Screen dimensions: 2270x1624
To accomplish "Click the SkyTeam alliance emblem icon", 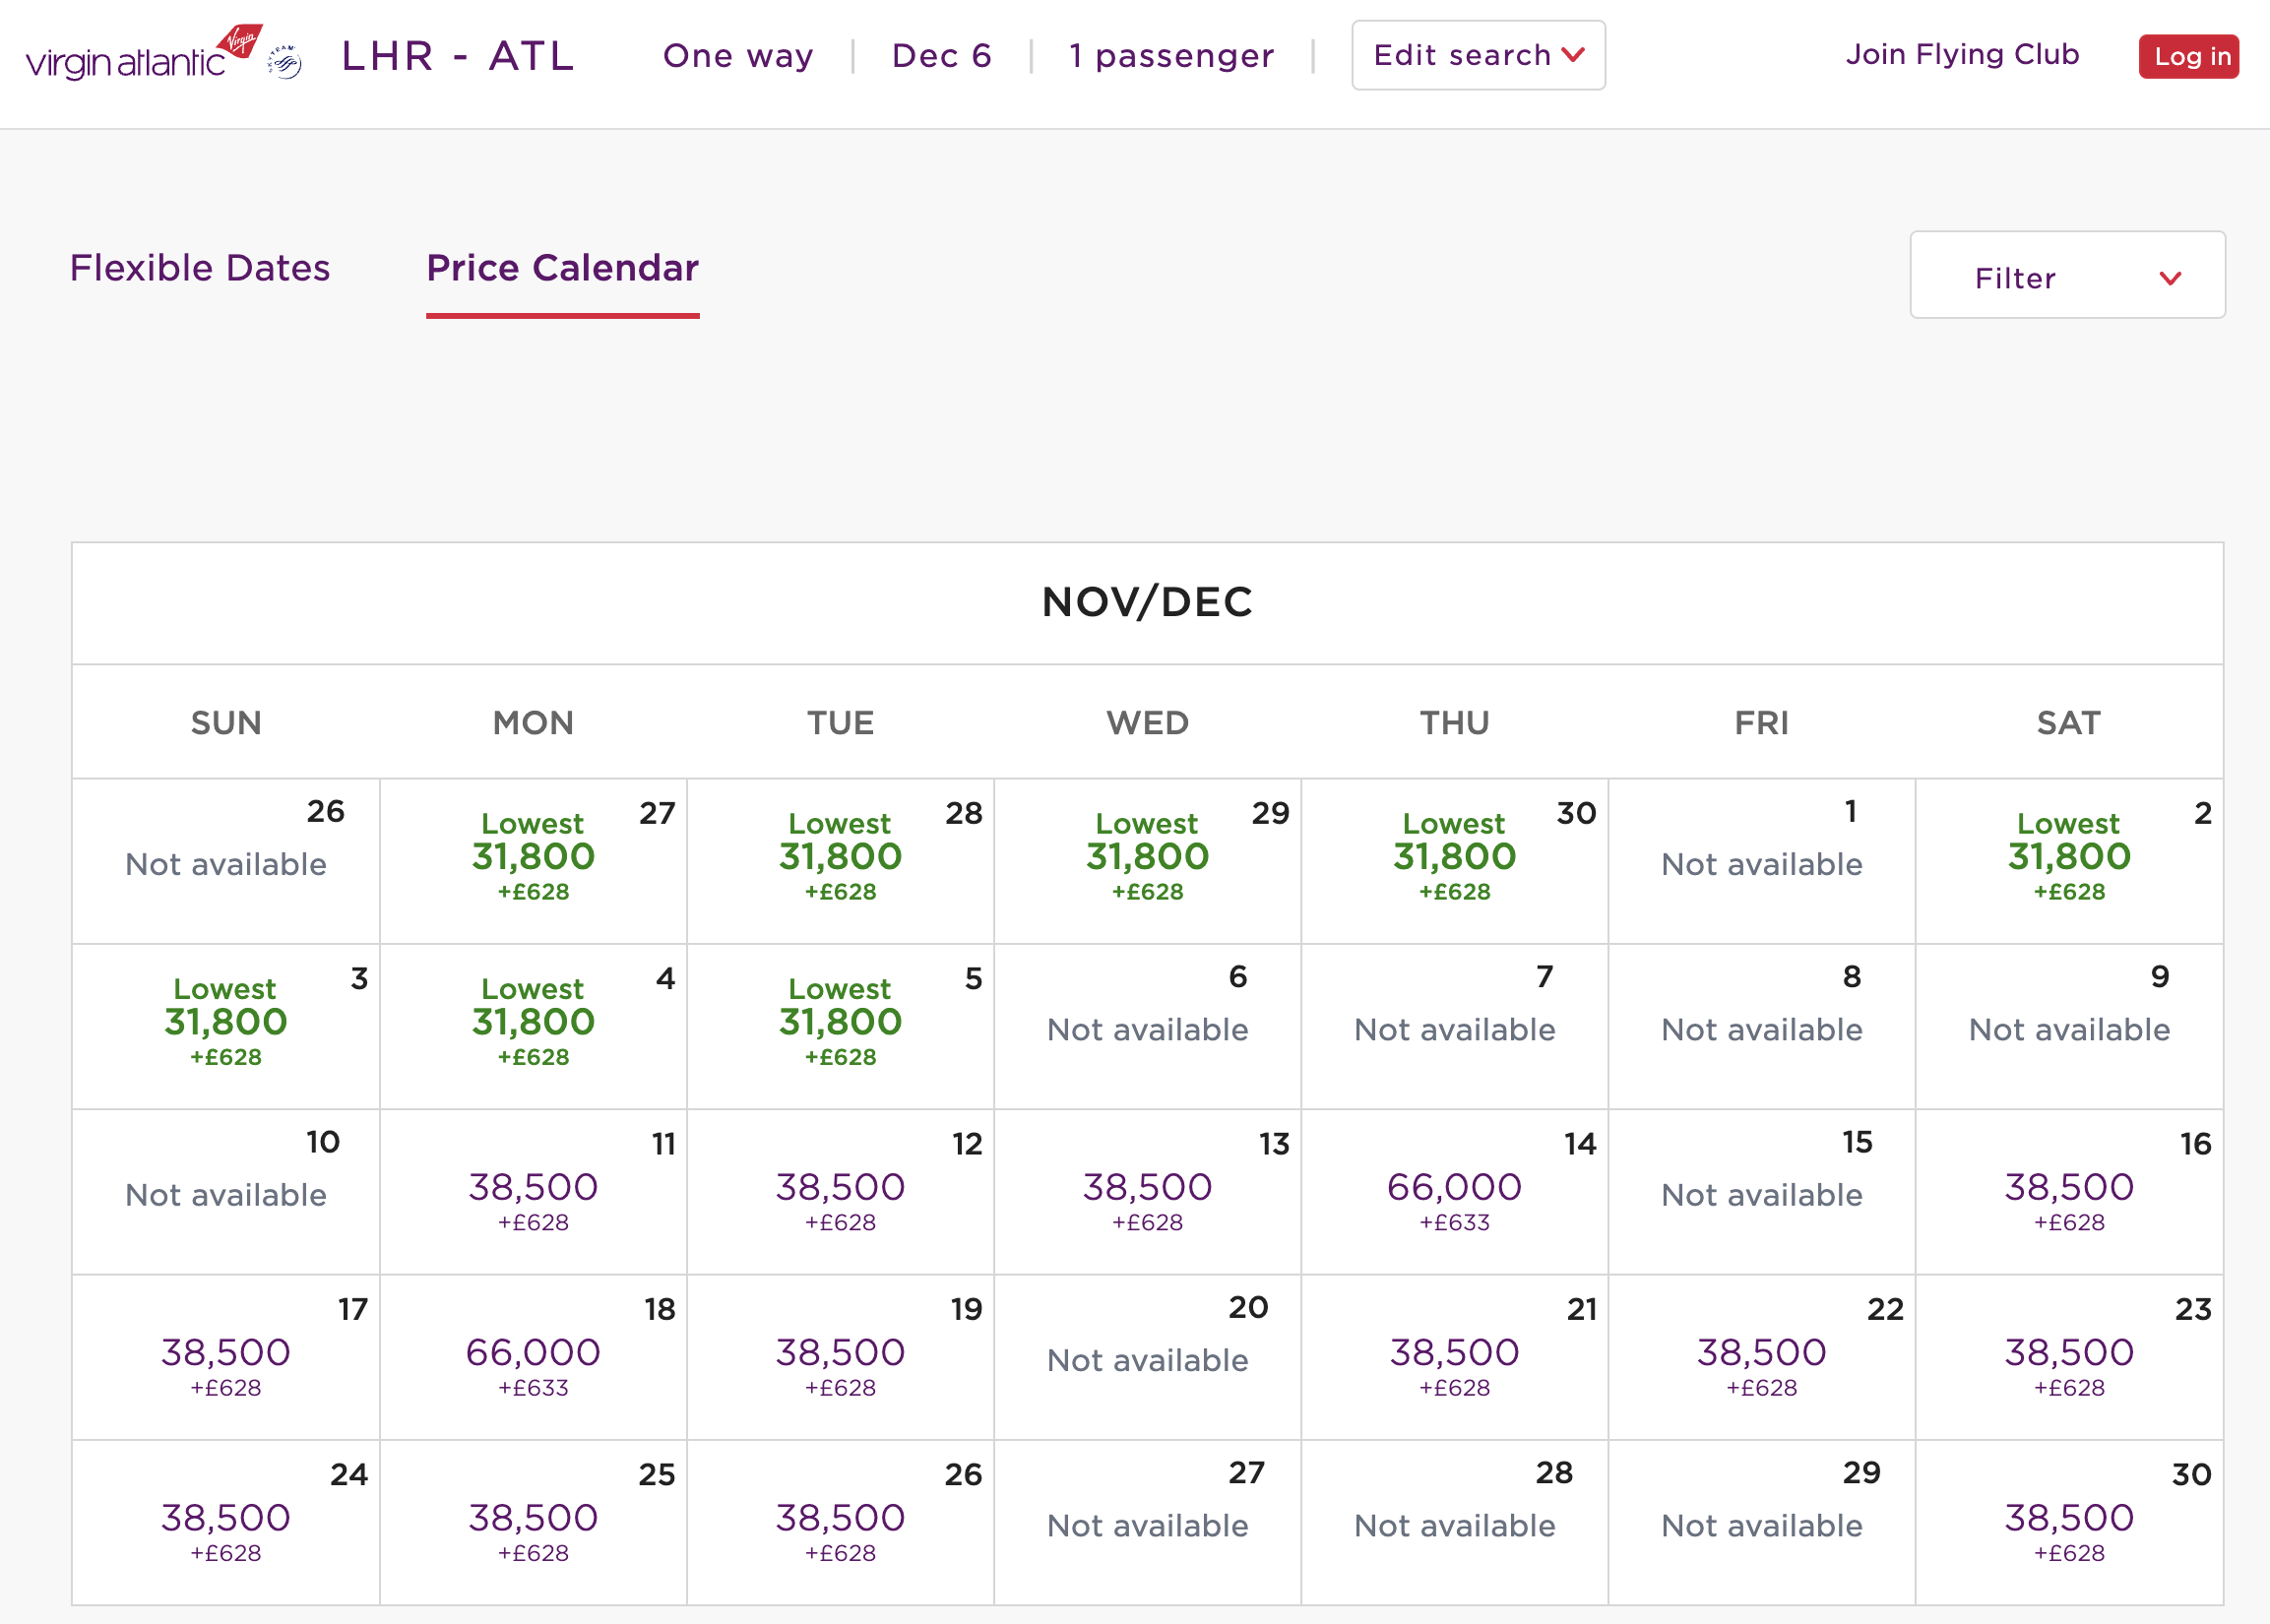I will [285, 62].
